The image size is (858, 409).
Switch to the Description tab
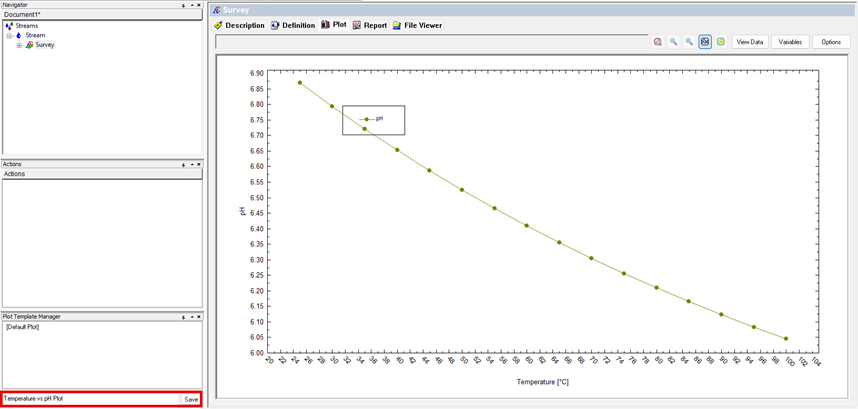pyautogui.click(x=239, y=25)
